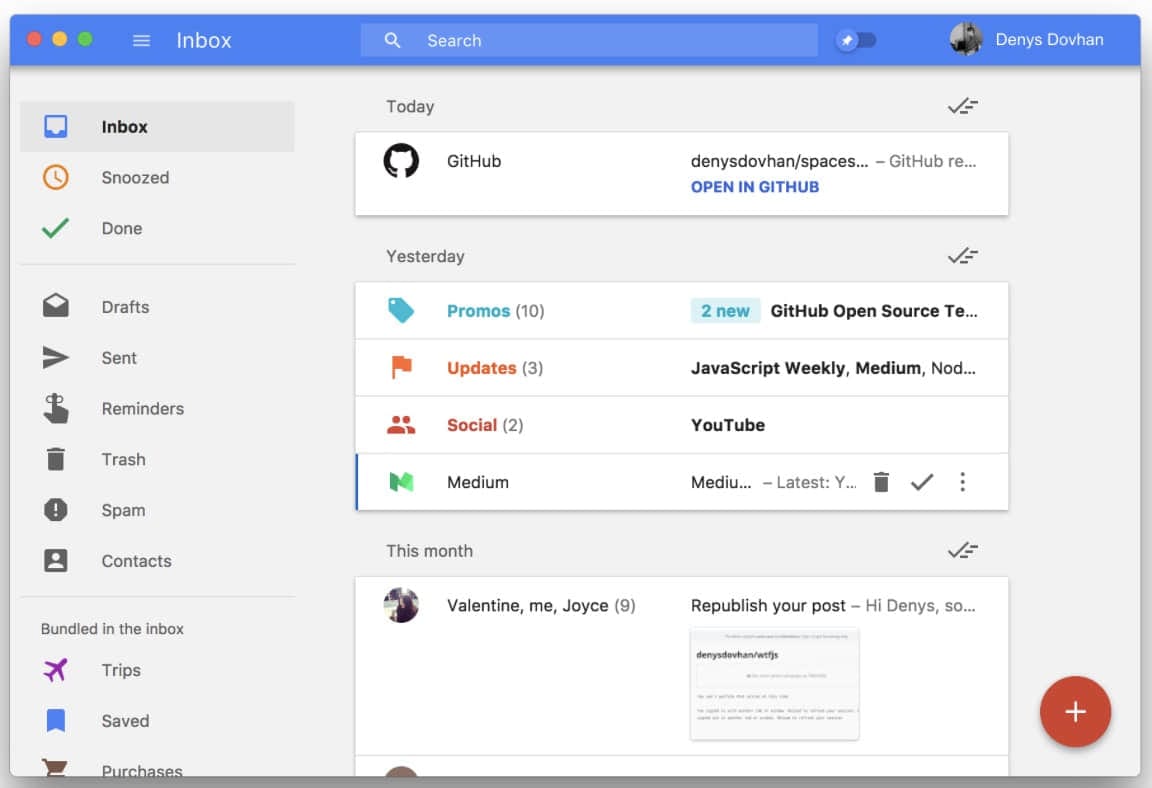The height and width of the screenshot is (788, 1152).
Task: Click the Promos tag icon
Action: point(401,310)
